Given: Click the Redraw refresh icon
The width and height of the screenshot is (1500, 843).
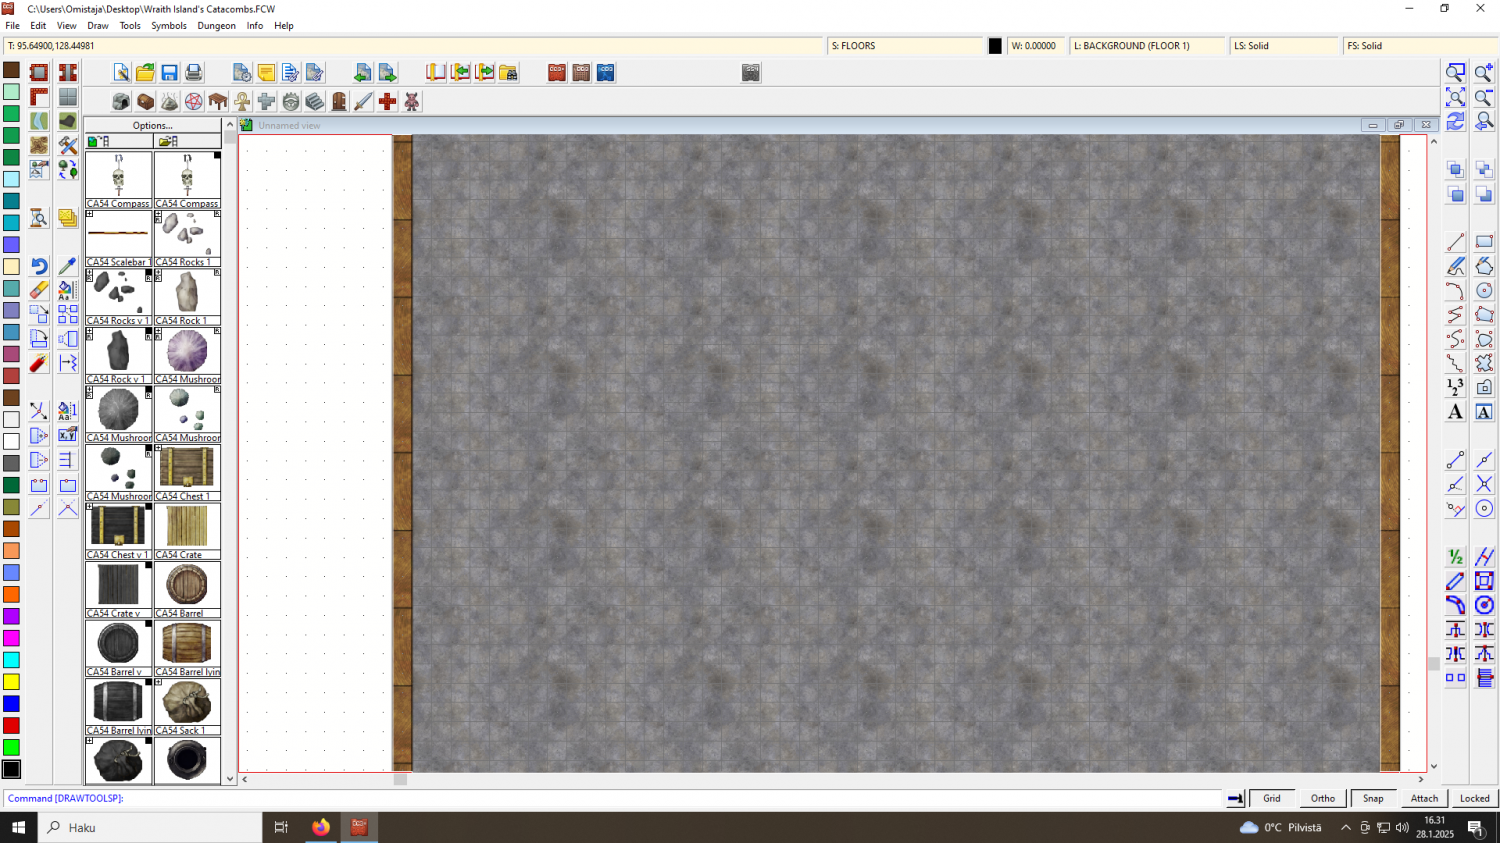Looking at the screenshot, I should click(1456, 121).
